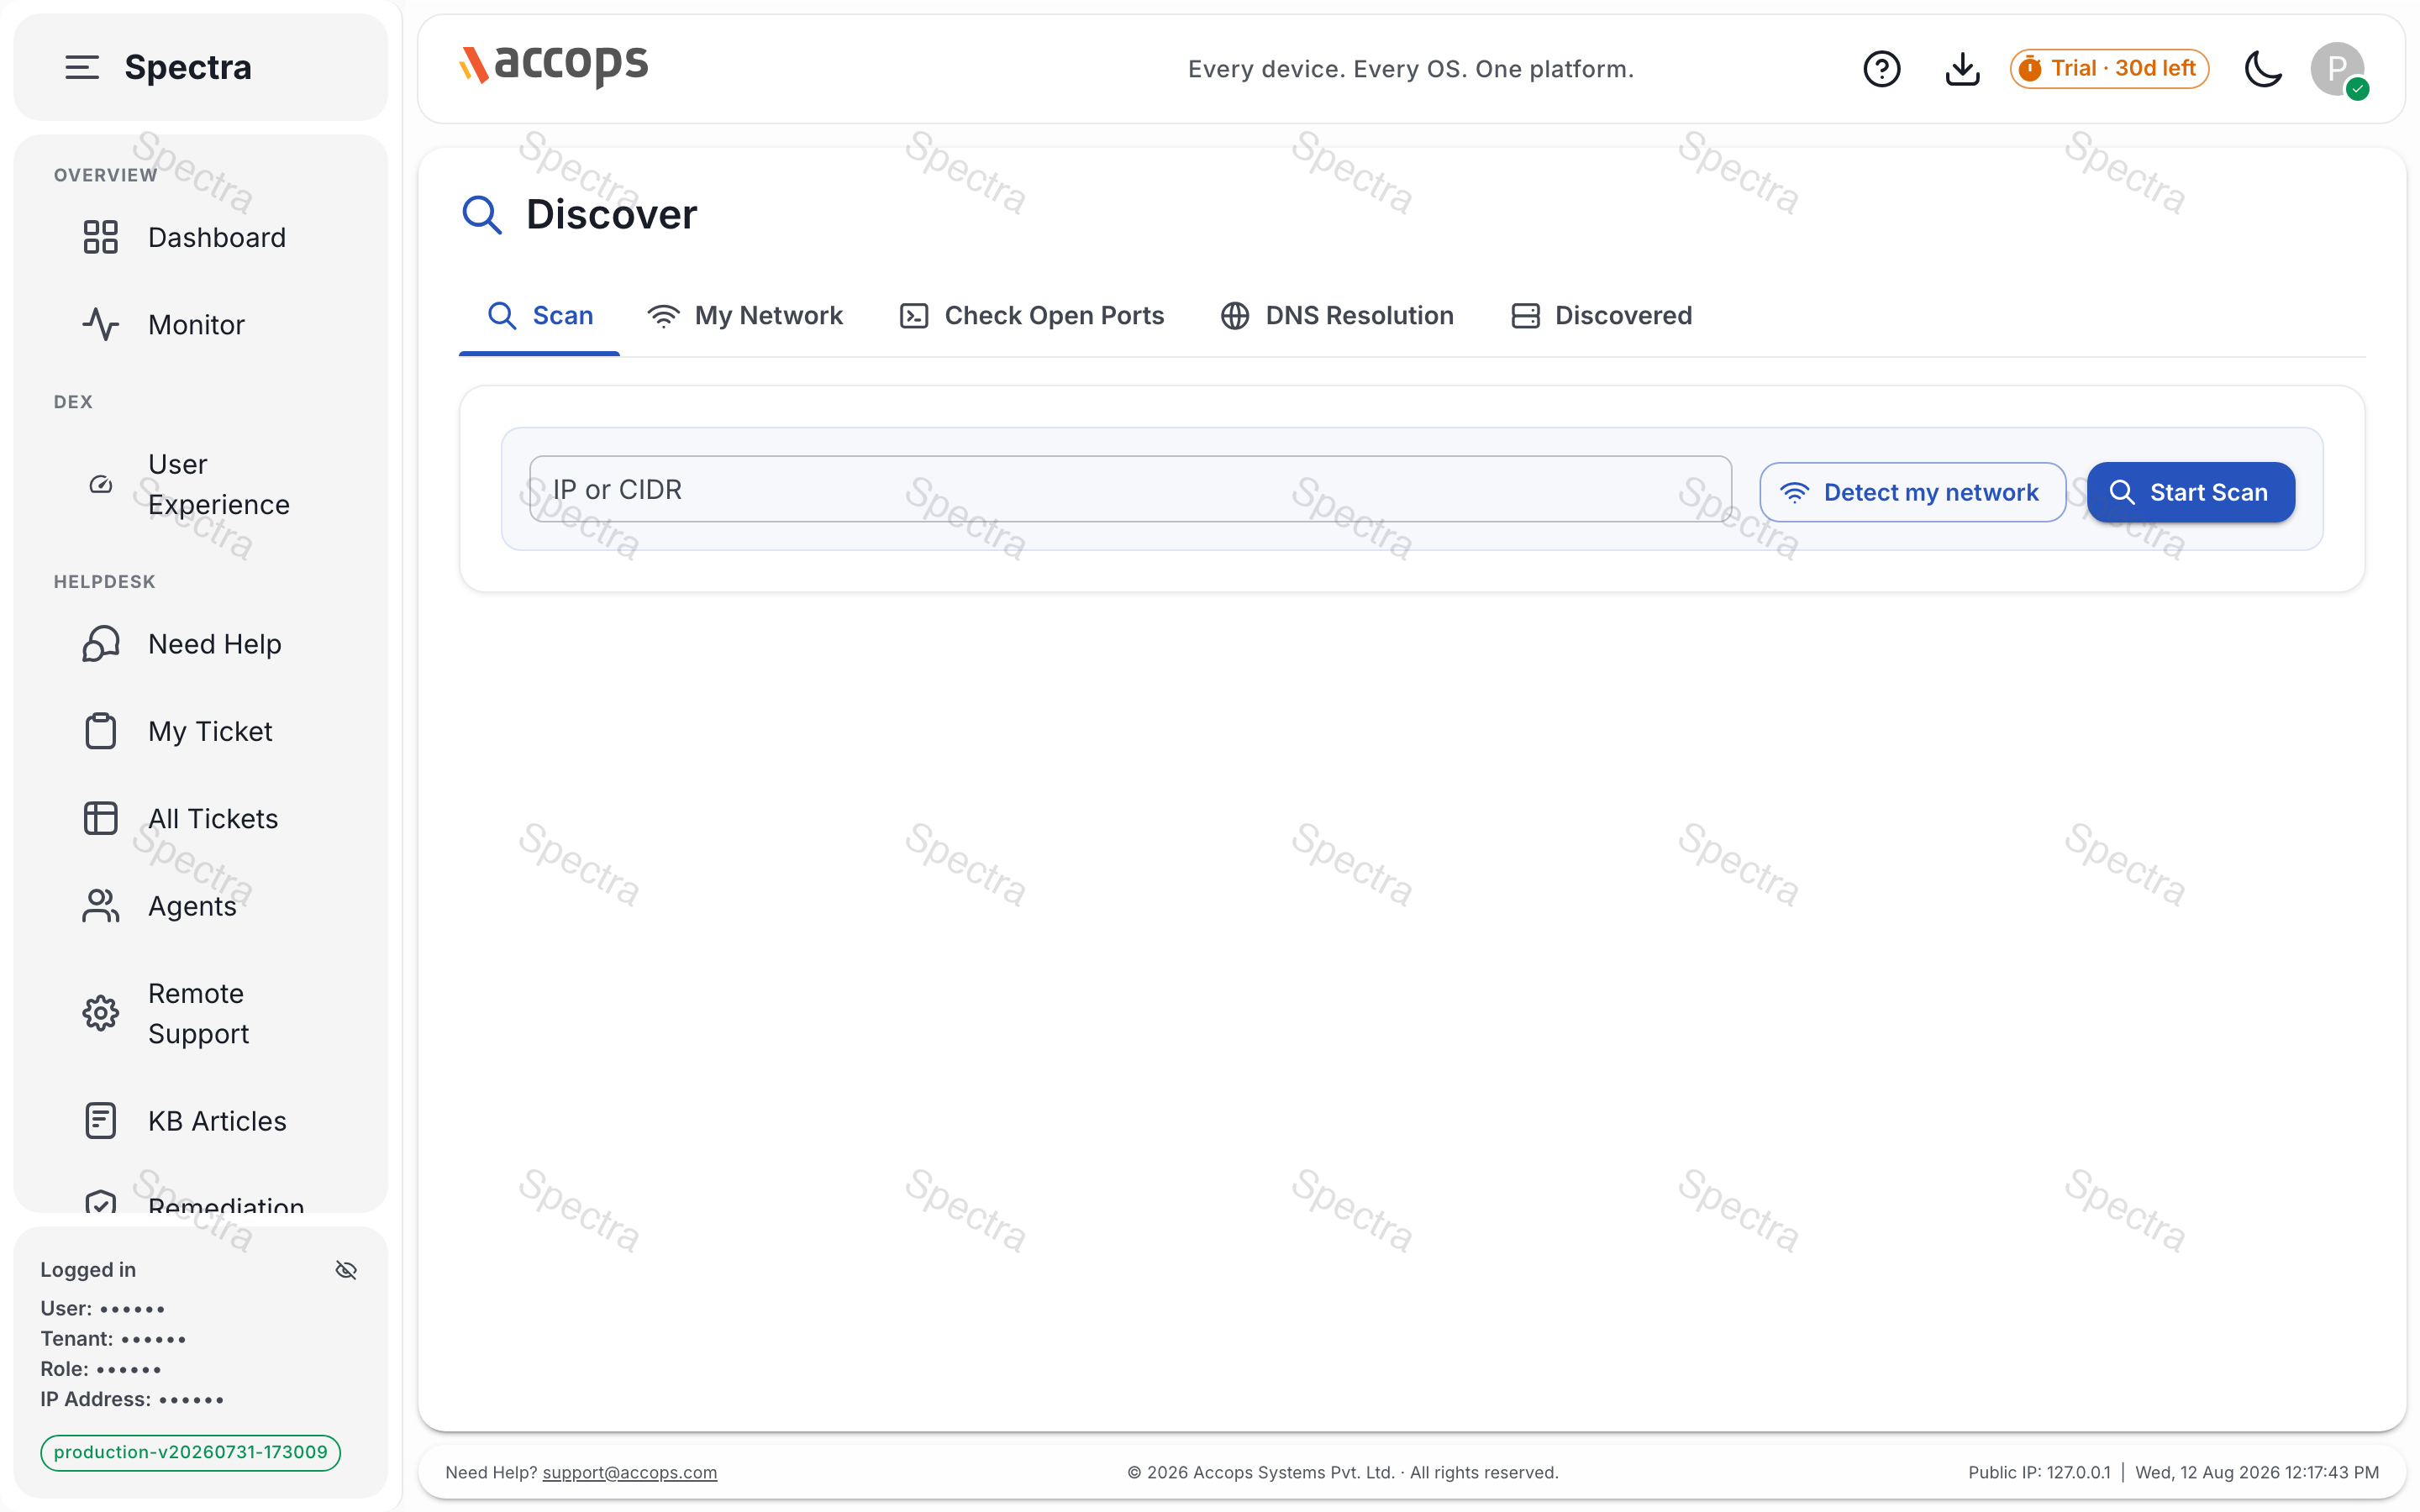Screen dimensions: 2420x1512
Task: Click the globe icon on DNS Resolution
Action: pos(1235,316)
